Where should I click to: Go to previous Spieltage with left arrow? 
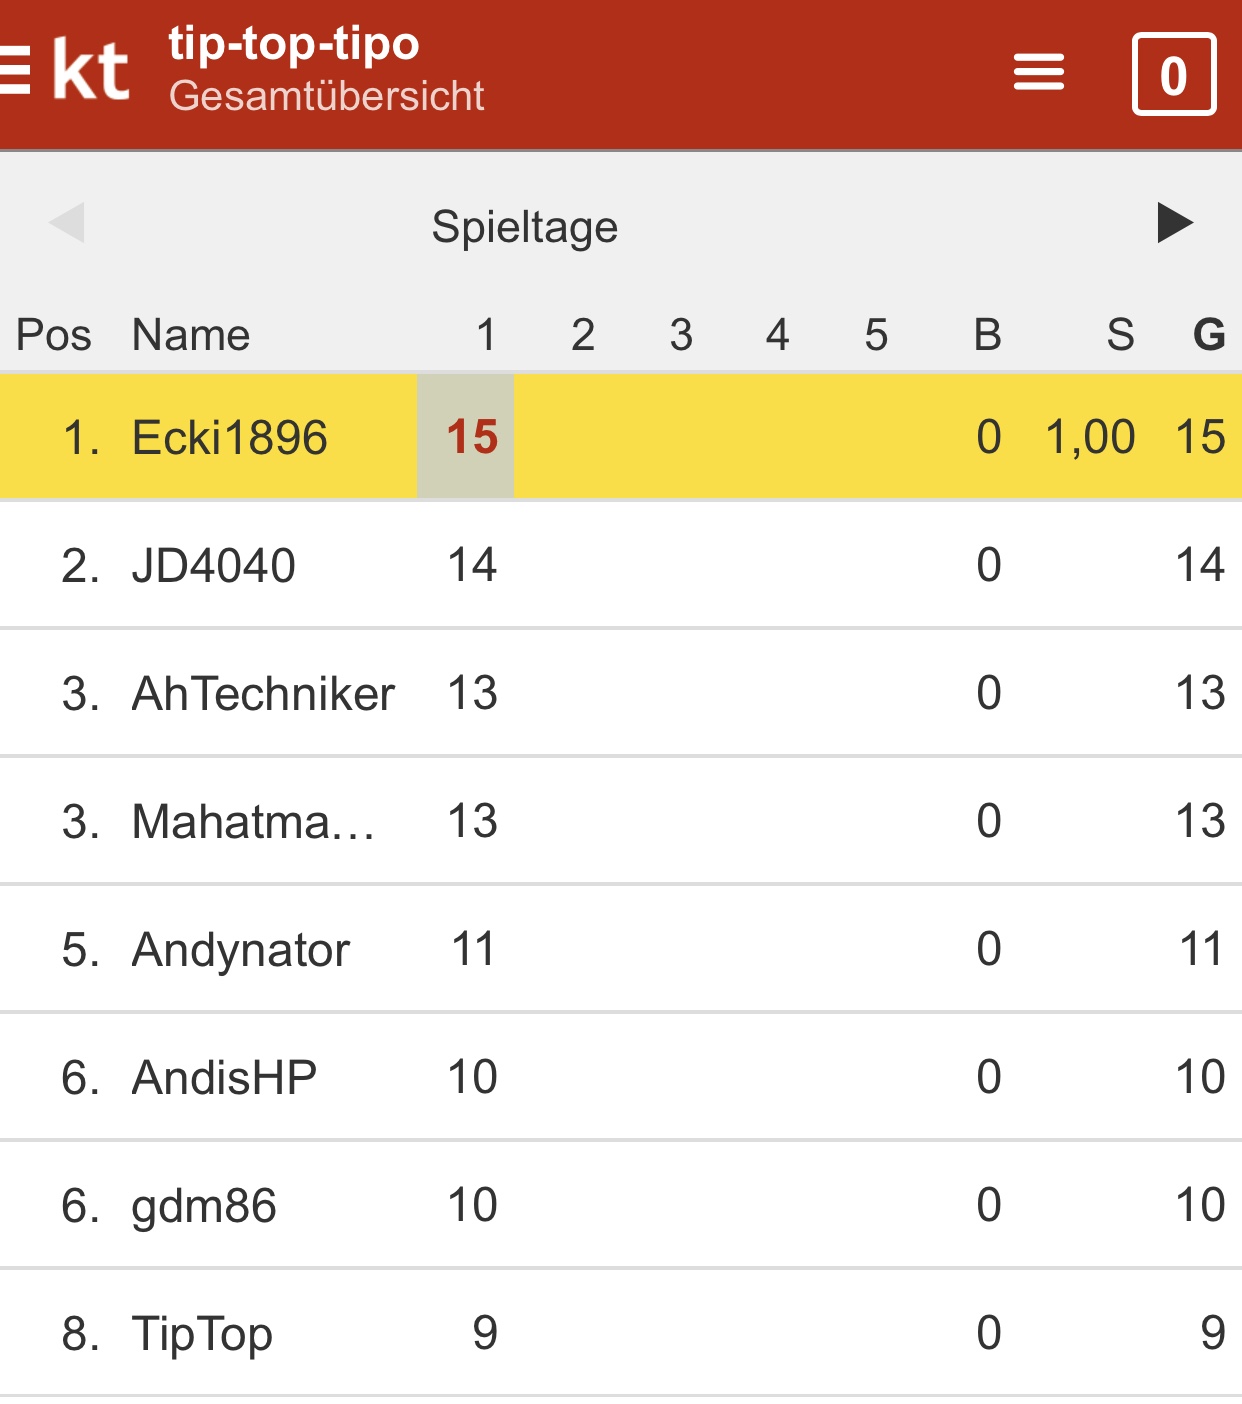[x=68, y=223]
